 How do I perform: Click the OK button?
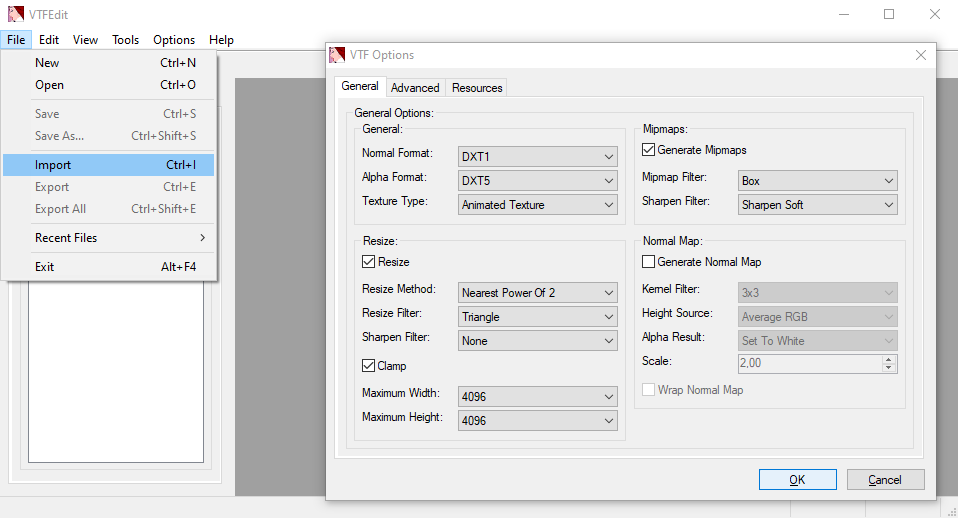pos(797,480)
